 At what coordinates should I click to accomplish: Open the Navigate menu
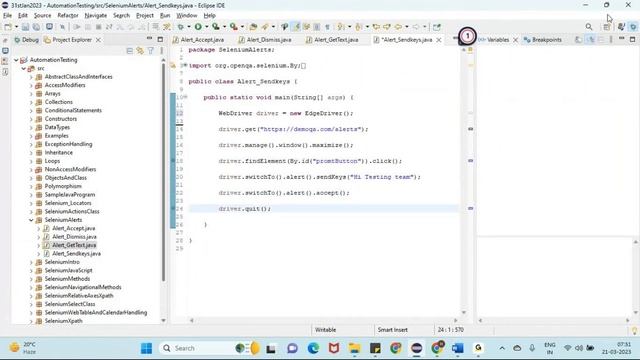[96, 16]
